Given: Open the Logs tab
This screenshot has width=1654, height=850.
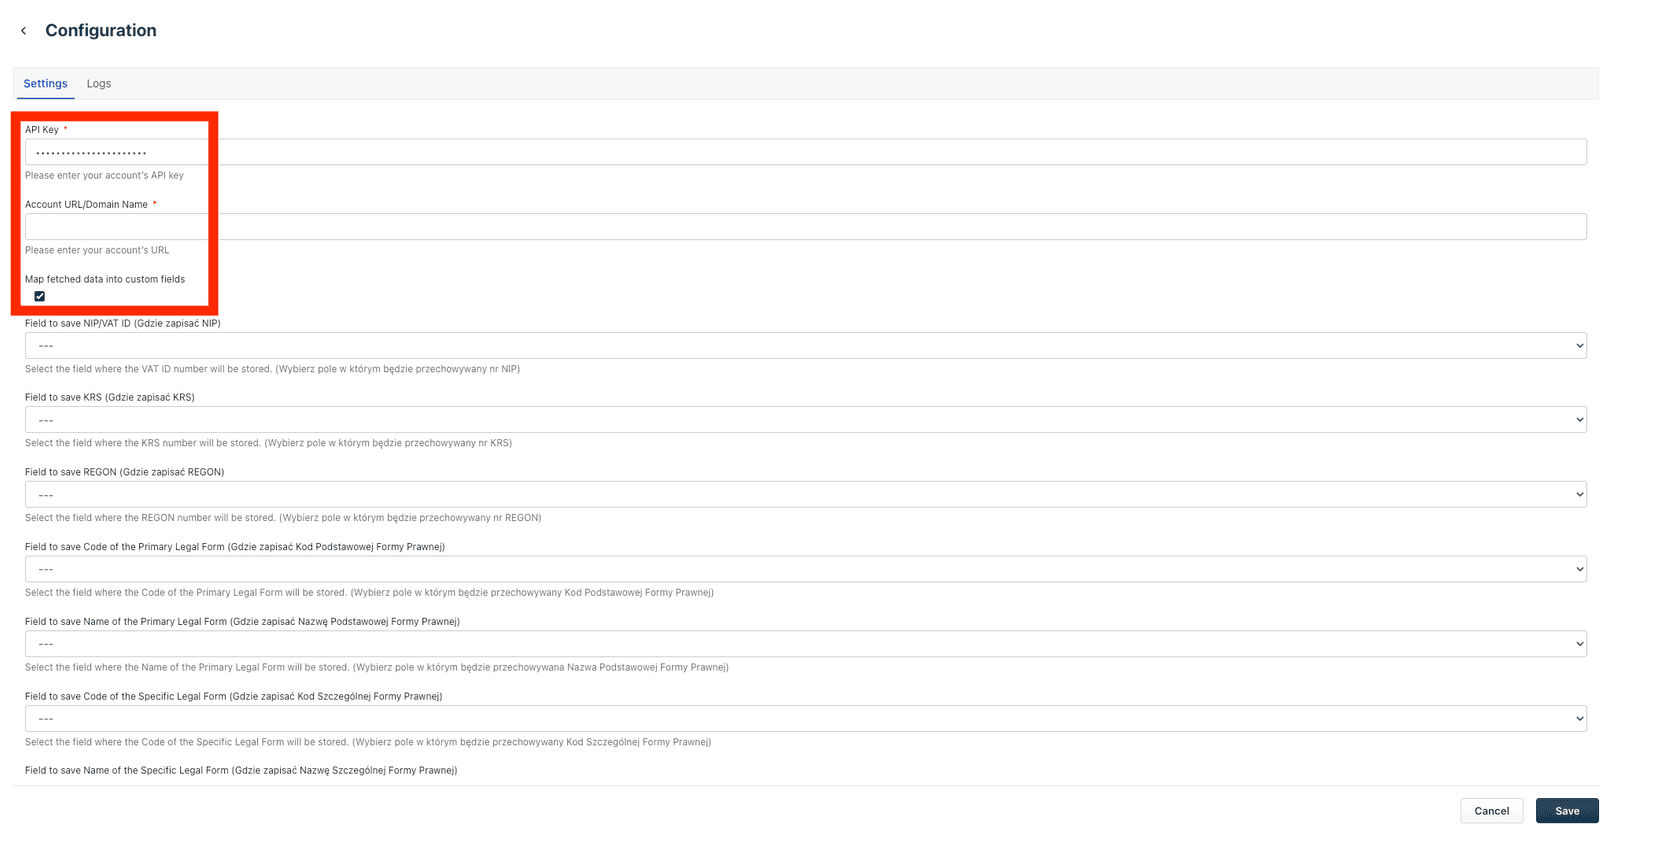Looking at the screenshot, I should point(99,84).
